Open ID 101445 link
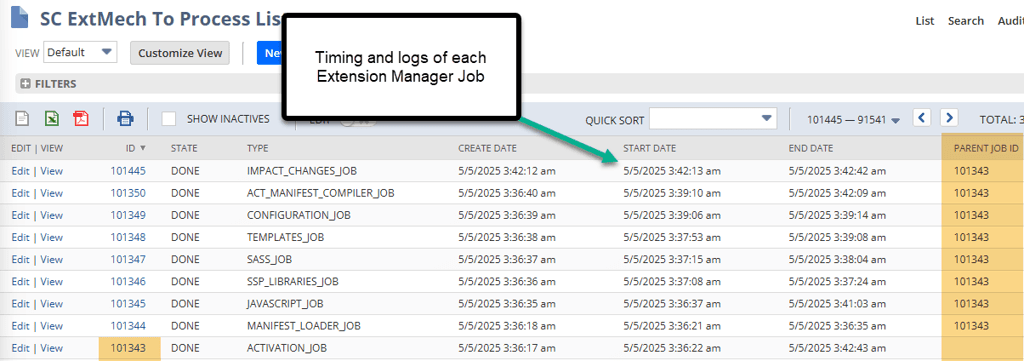Image resolution: width=1024 pixels, height=361 pixels. coord(128,171)
